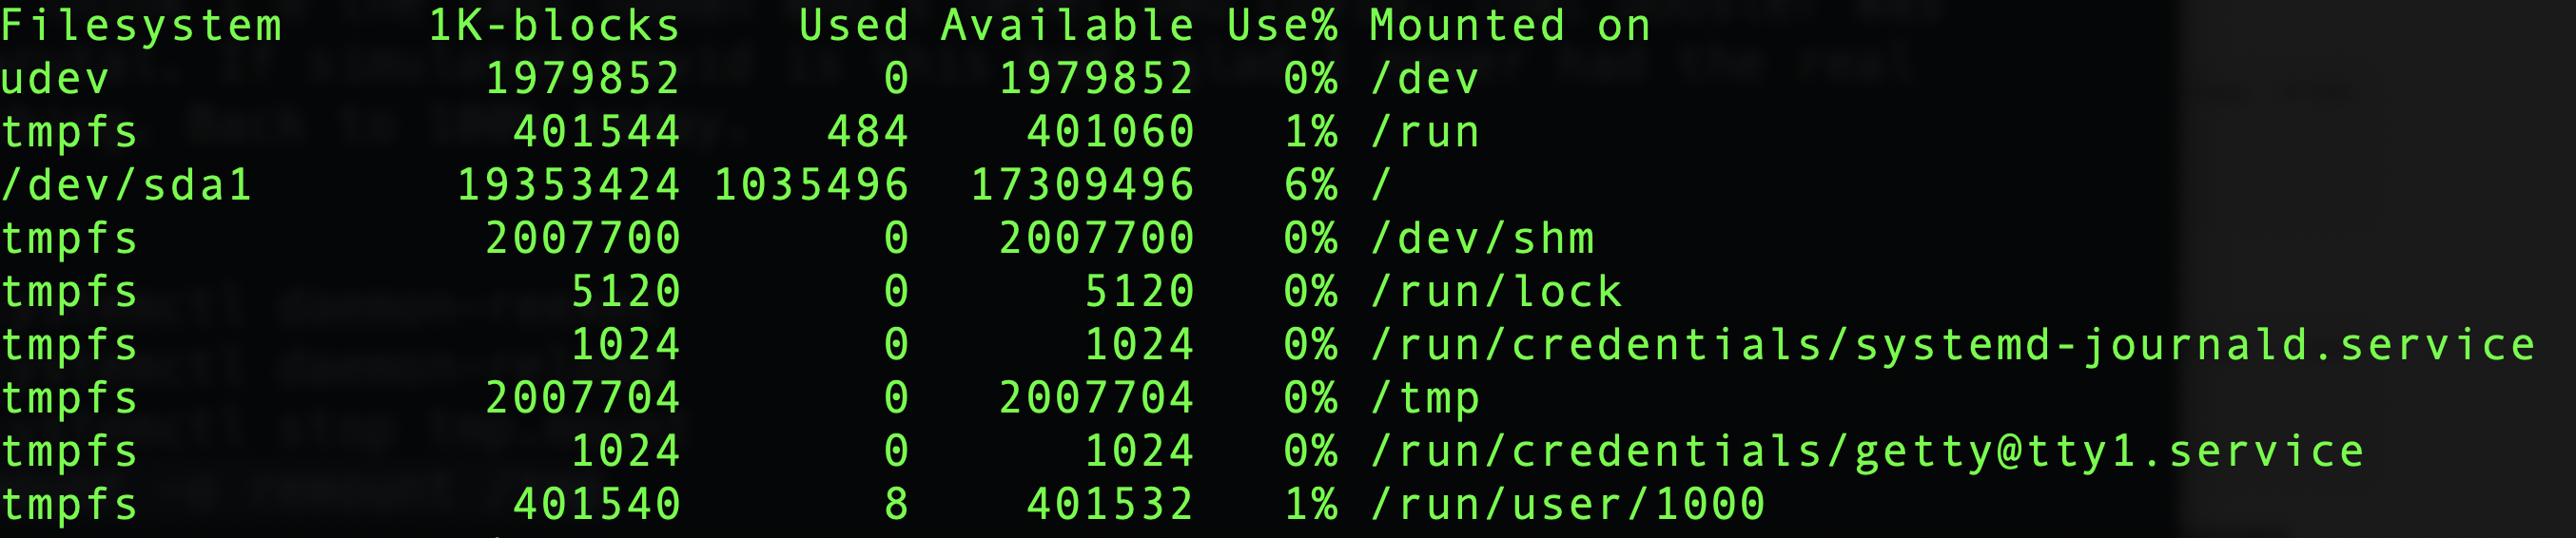2576x538 pixels.
Task: Click the Filesystem column header
Action: (x=141, y=26)
